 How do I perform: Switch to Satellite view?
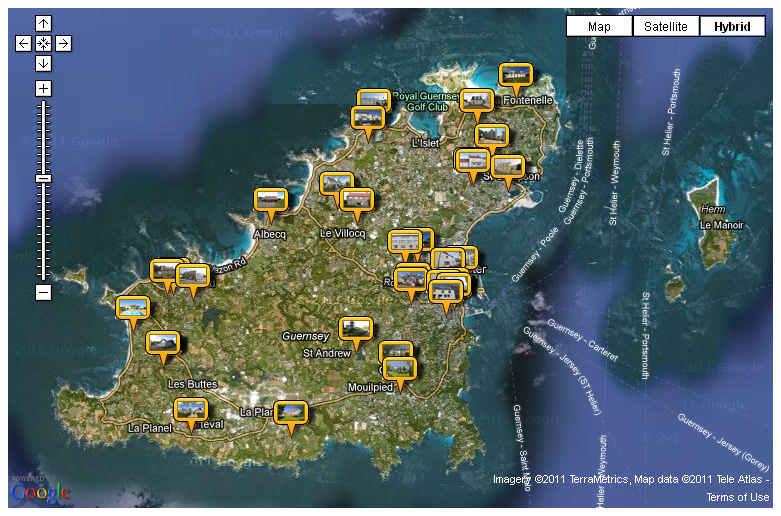coord(666,27)
